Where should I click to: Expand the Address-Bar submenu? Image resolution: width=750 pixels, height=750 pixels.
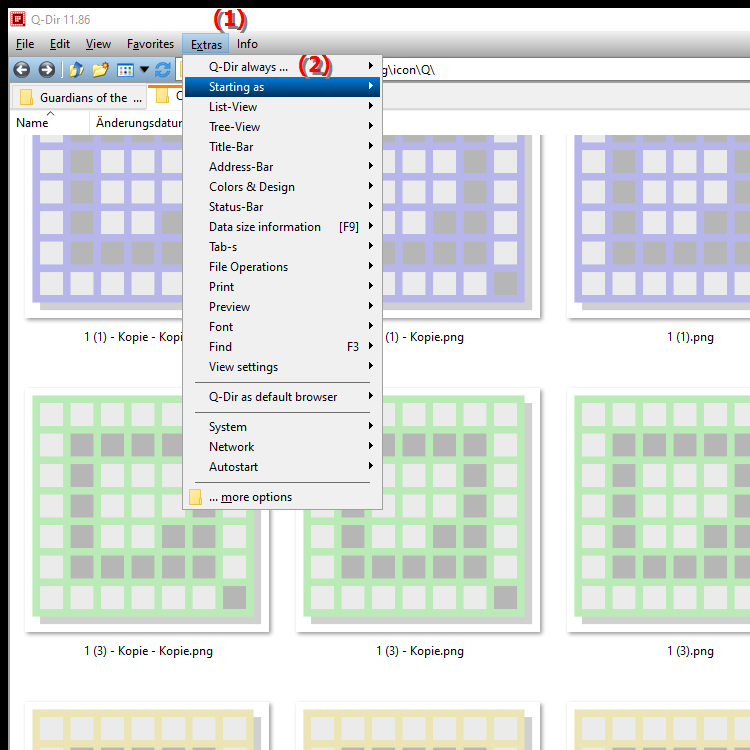click(282, 167)
